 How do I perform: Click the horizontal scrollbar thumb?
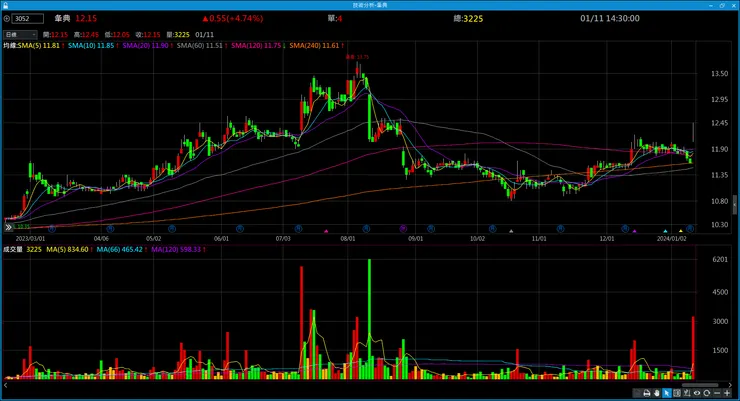point(700,385)
